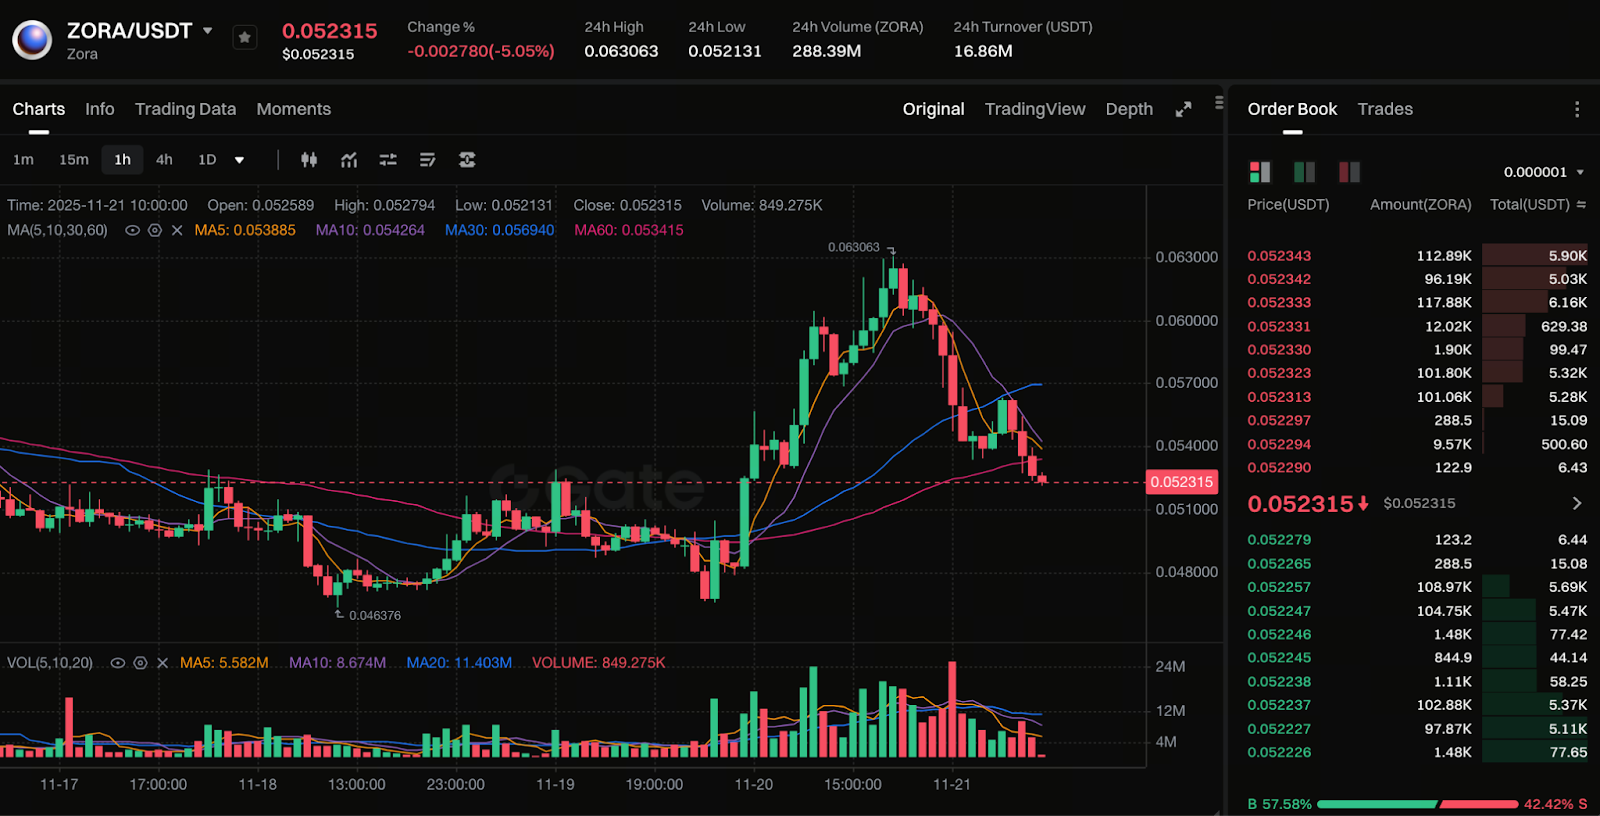Open chart settings sliders icon

388,160
